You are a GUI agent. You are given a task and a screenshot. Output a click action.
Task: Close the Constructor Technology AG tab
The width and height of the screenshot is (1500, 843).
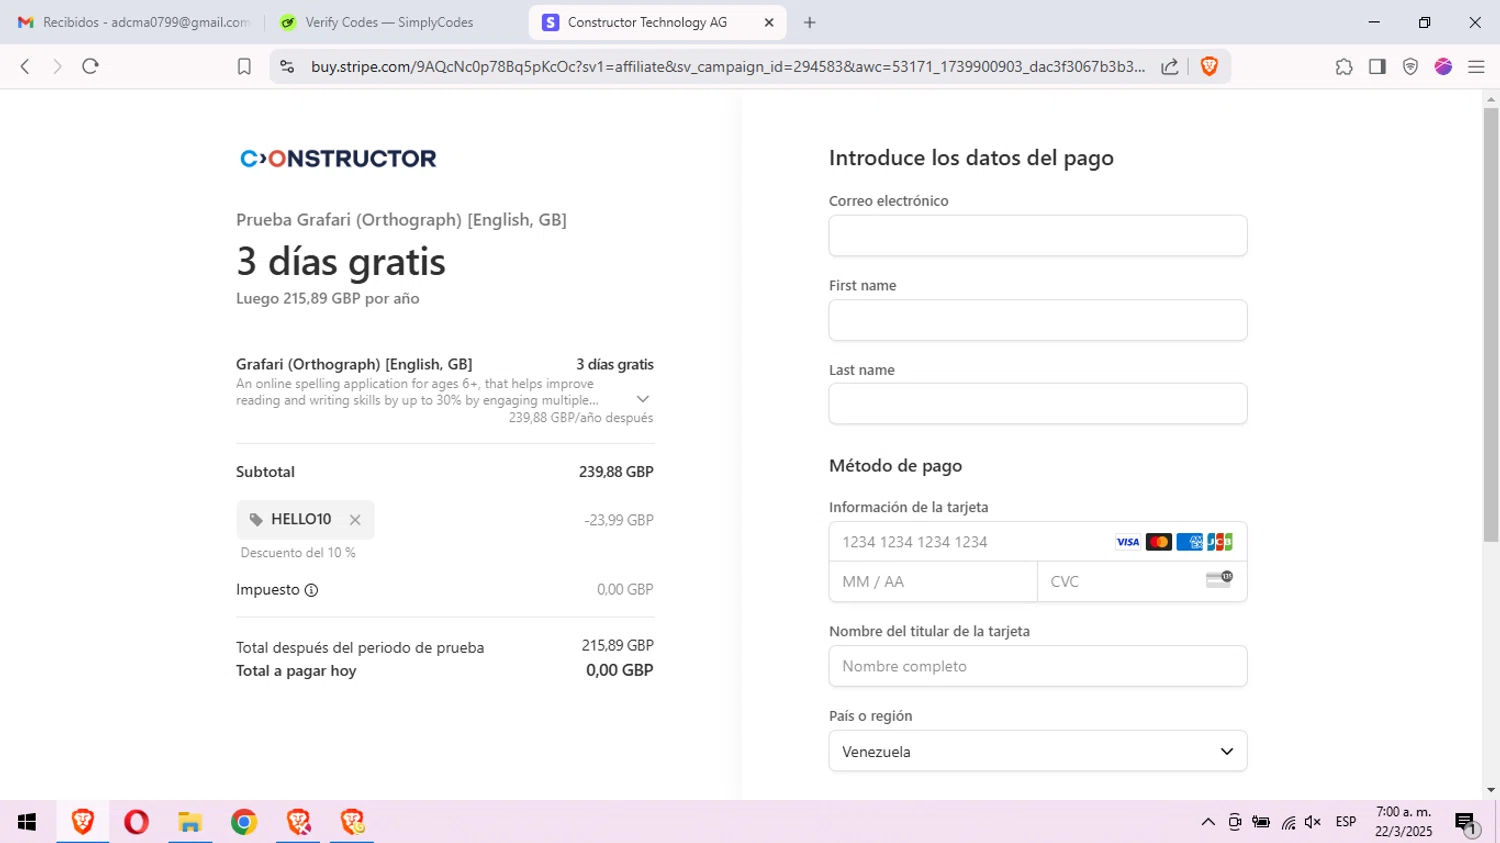point(769,22)
